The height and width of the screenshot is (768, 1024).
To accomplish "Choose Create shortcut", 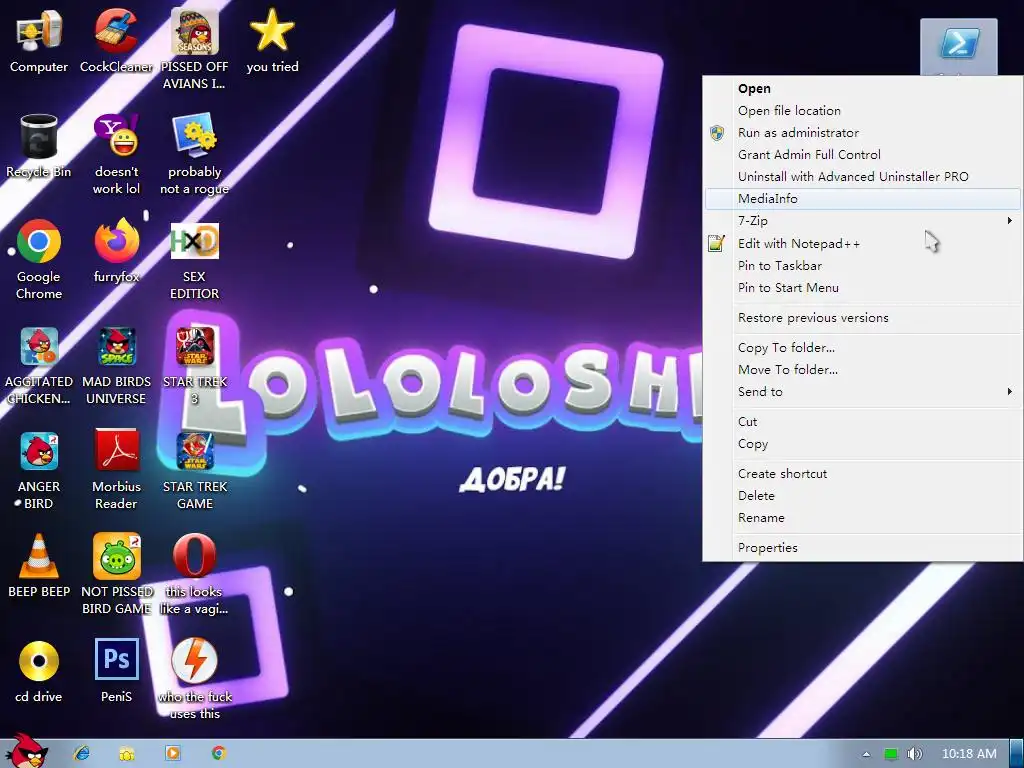I will (x=863, y=474).
